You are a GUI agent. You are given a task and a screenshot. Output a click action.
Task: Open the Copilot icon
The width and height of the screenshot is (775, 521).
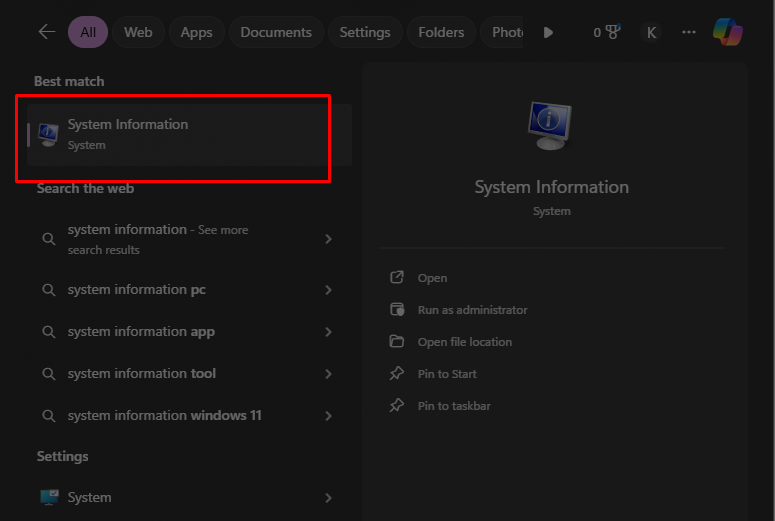[x=727, y=32]
